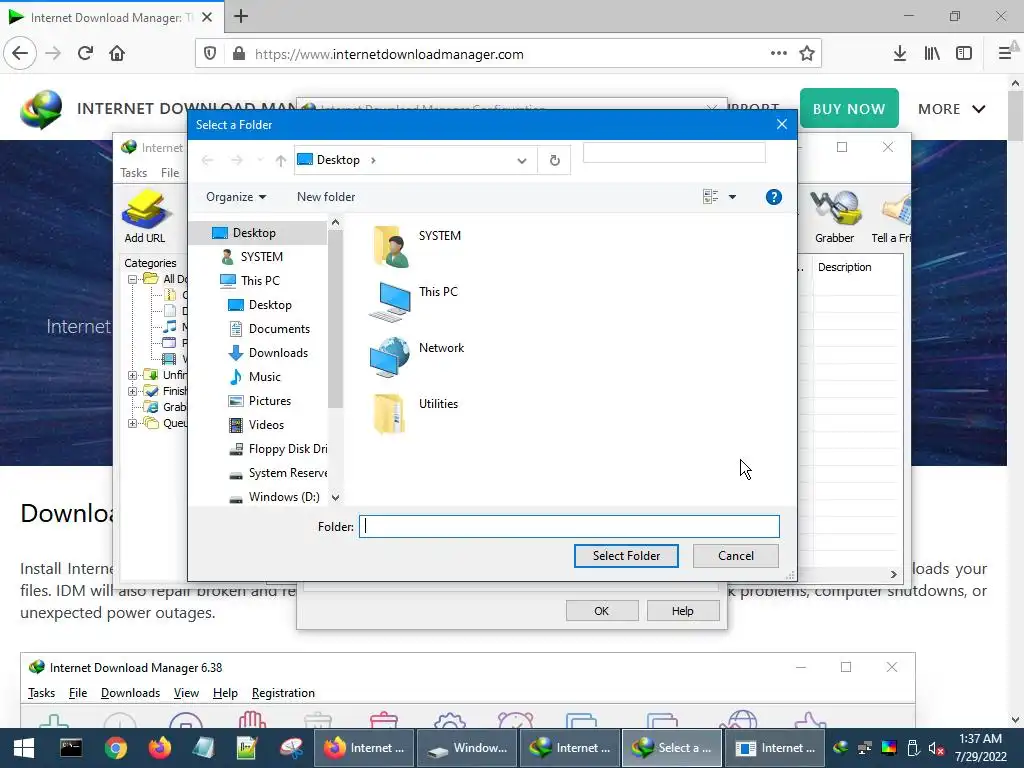
Task: Select Music in navigation pane
Action: [x=264, y=377]
